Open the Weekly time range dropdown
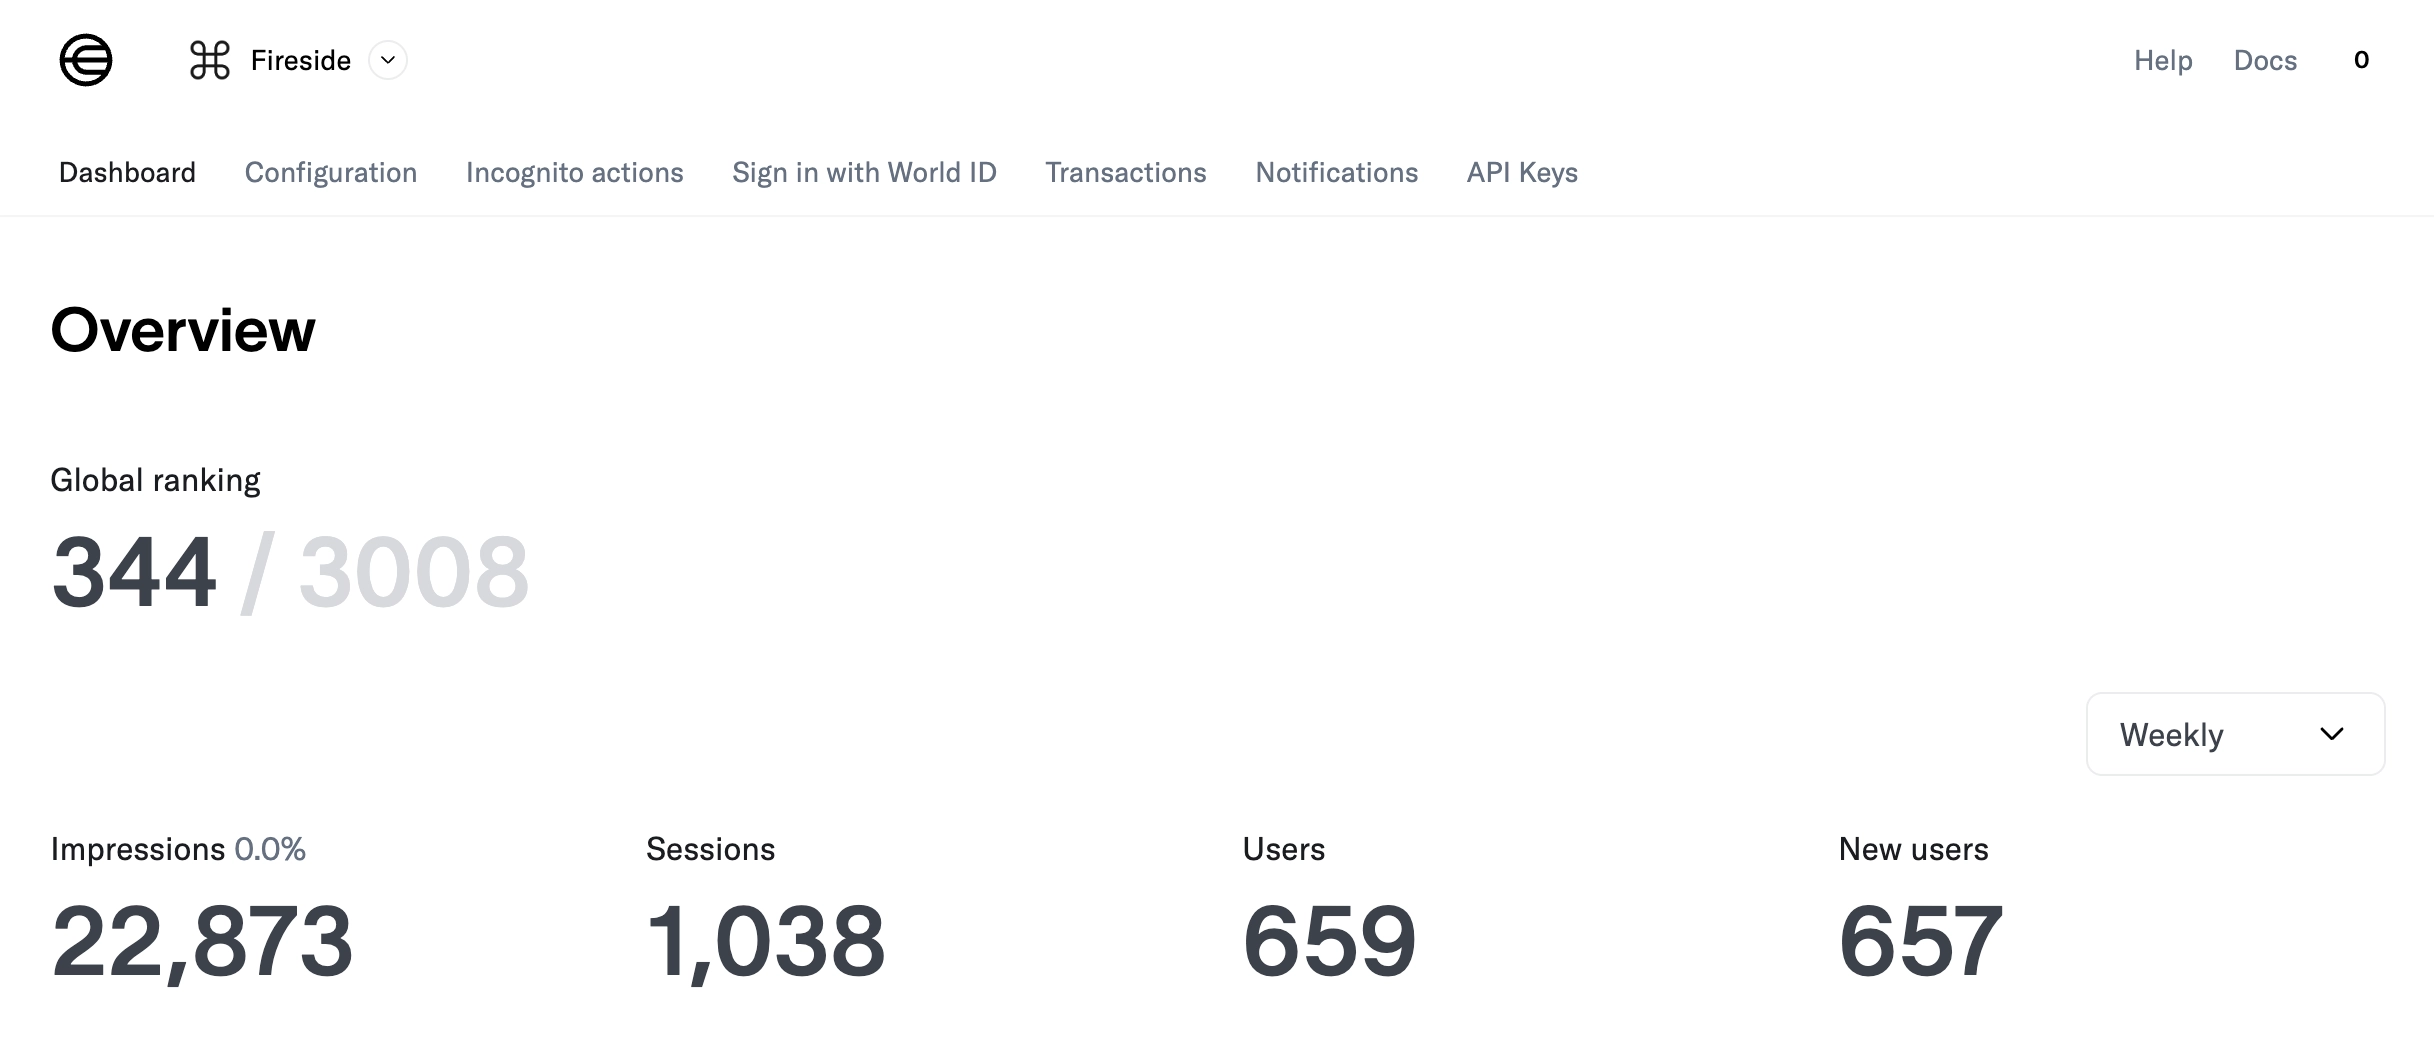Viewport: 2434px width, 1046px height. [2234, 734]
